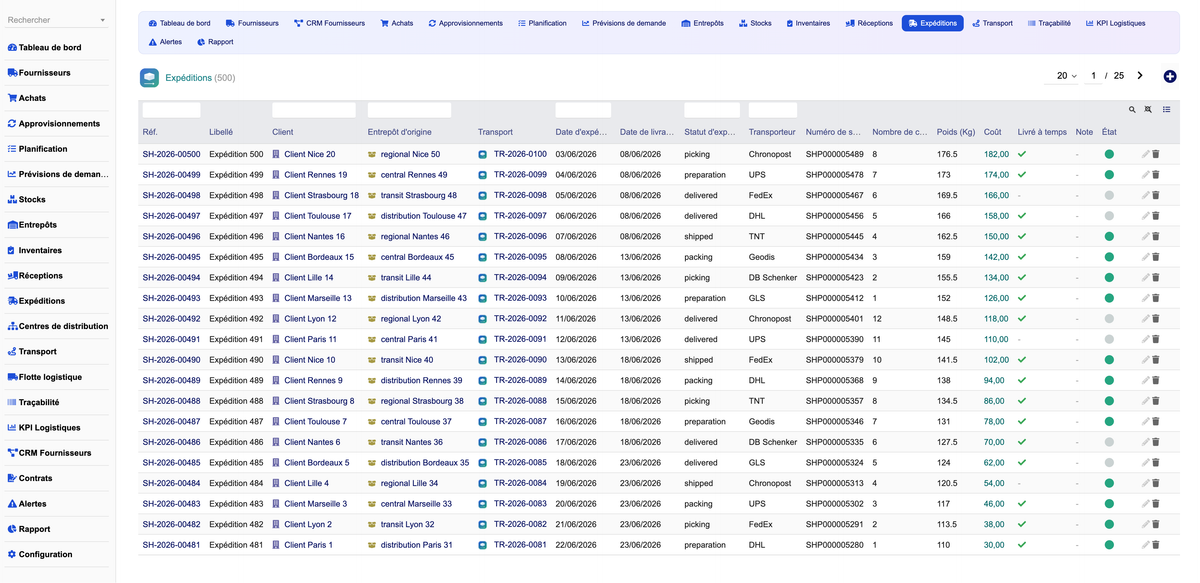The width and height of the screenshot is (1200, 583).
Task: Click the Expéditions module icon beside the title
Action: click(149, 77)
